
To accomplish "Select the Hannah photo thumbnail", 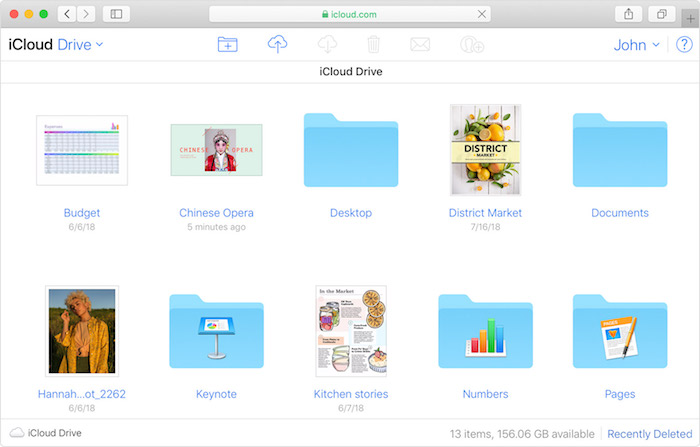I will click(82, 331).
